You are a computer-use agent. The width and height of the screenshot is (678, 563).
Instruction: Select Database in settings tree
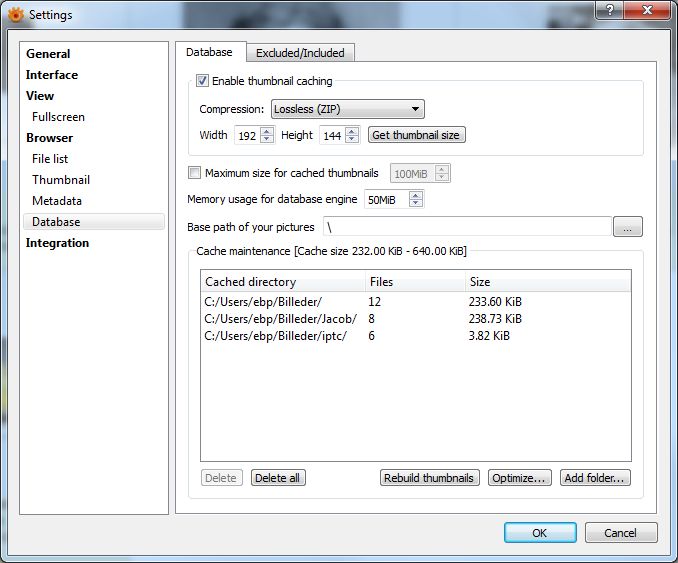[94, 222]
